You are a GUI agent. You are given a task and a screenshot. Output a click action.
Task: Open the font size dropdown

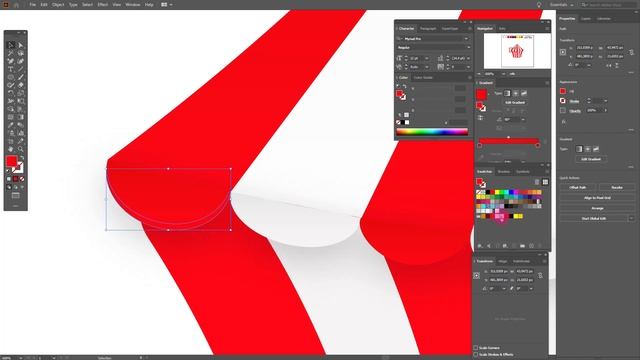427,58
